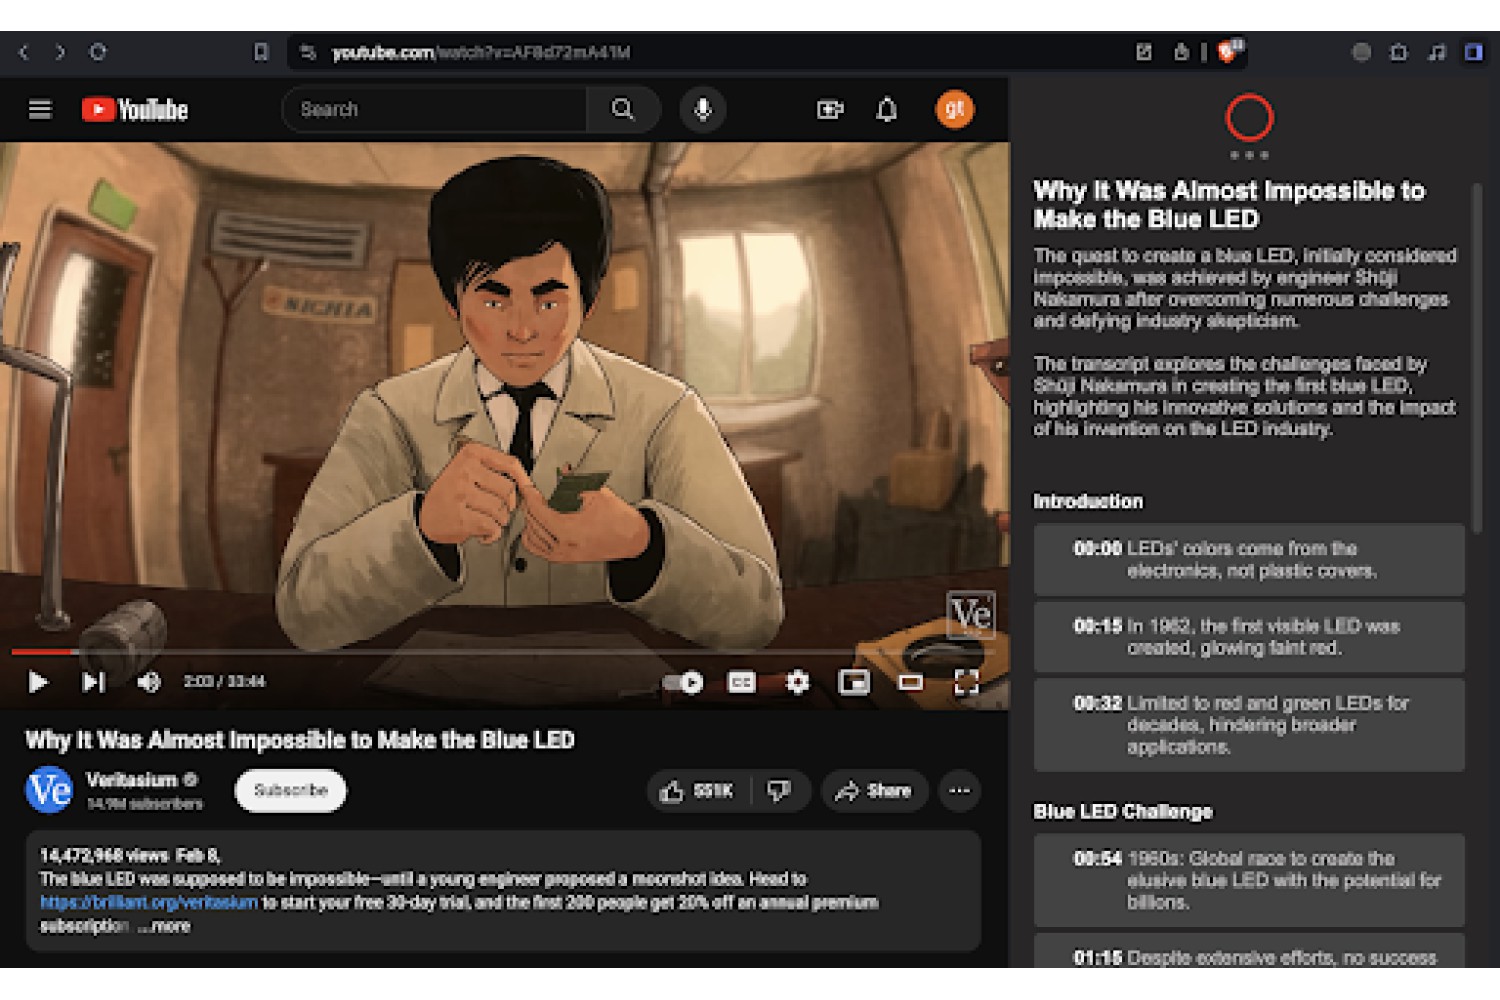Screen dimensions: 1500x1000
Task: Dislike the video
Action: [779, 791]
